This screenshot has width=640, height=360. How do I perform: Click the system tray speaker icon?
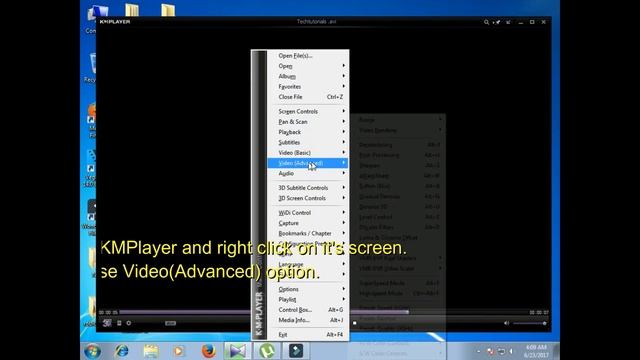click(x=511, y=351)
